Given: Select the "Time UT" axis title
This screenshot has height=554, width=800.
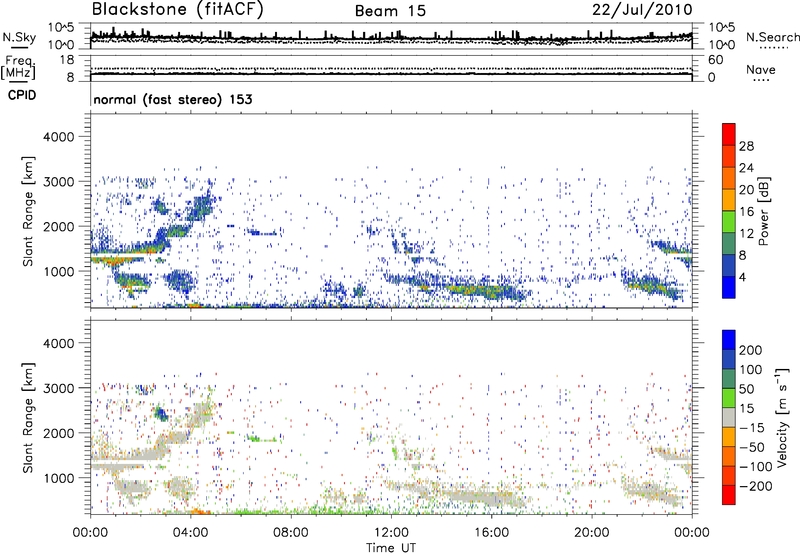Looking at the screenshot, I should 391,548.
